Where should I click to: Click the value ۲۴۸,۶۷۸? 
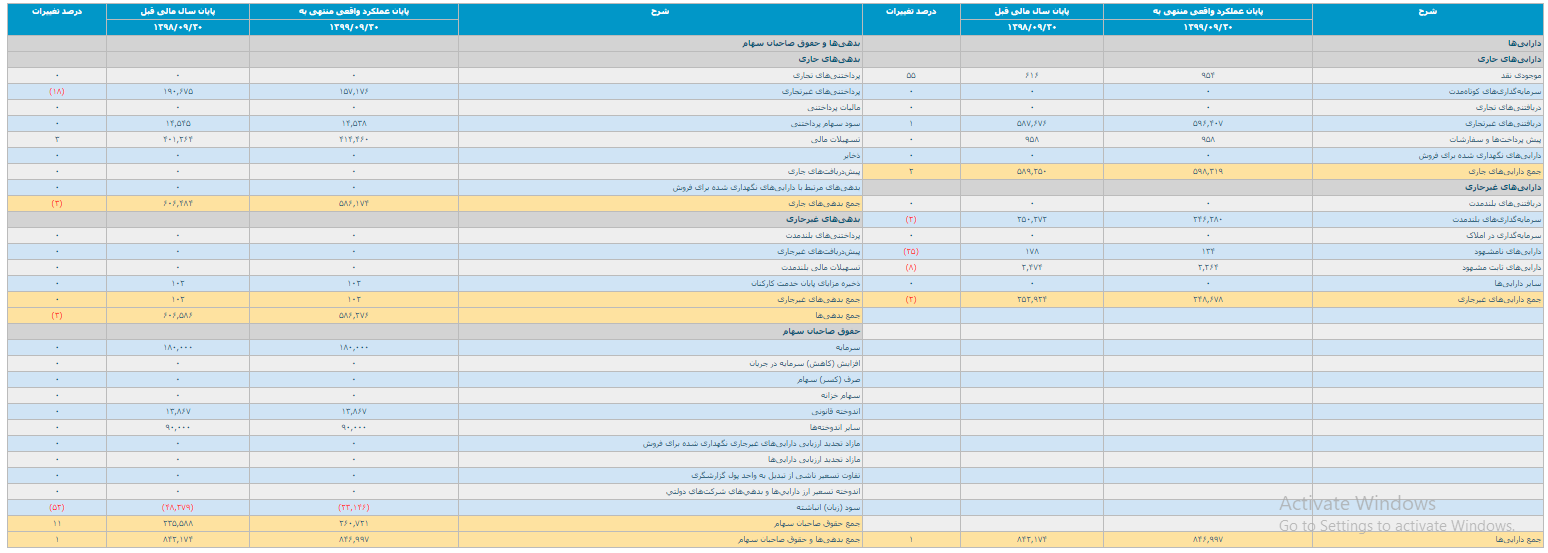coord(1207,299)
